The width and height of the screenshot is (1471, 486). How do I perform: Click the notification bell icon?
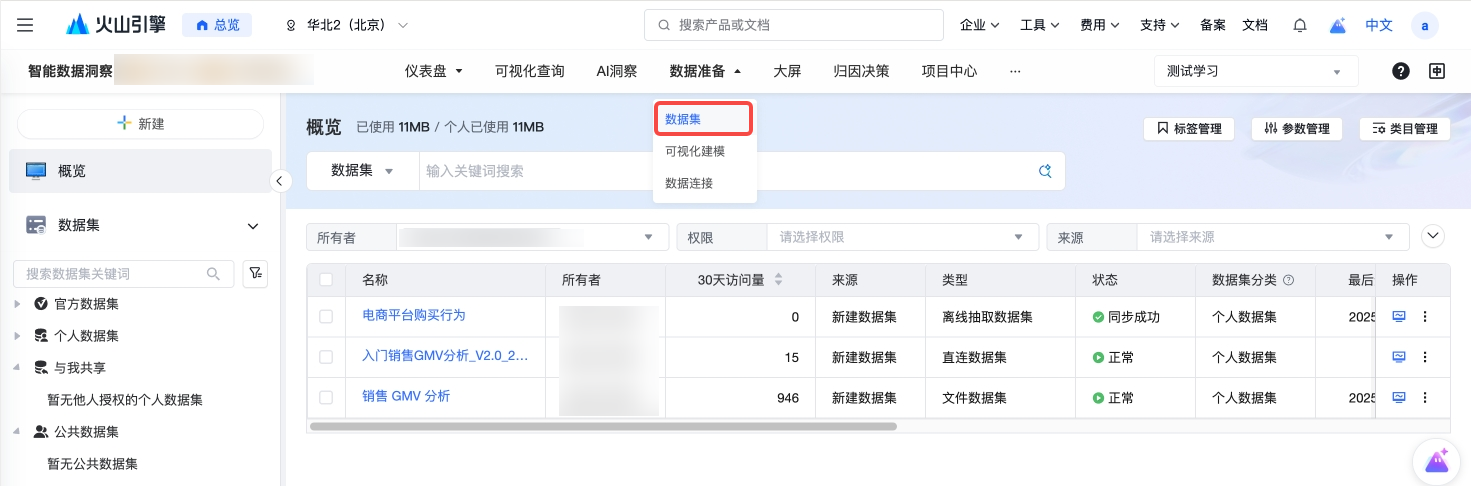1299,25
